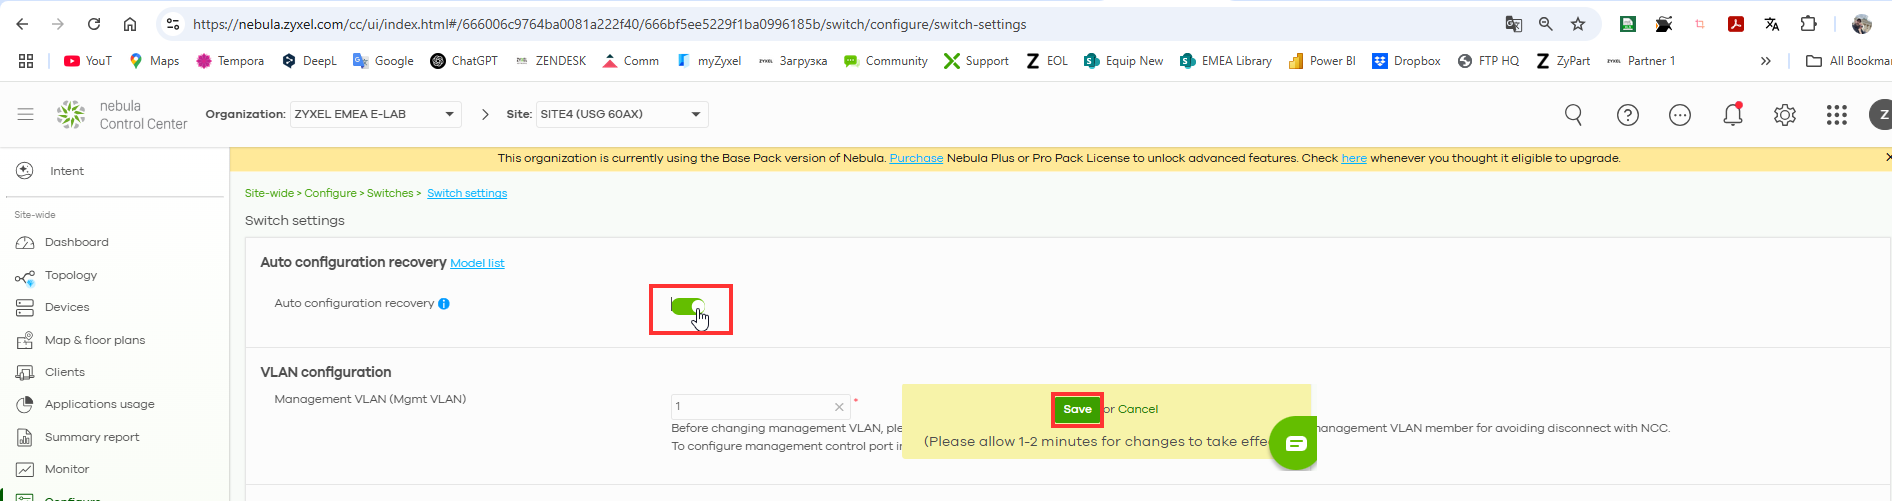Open the notifications bell icon
1892x501 pixels.
[x=1732, y=115]
